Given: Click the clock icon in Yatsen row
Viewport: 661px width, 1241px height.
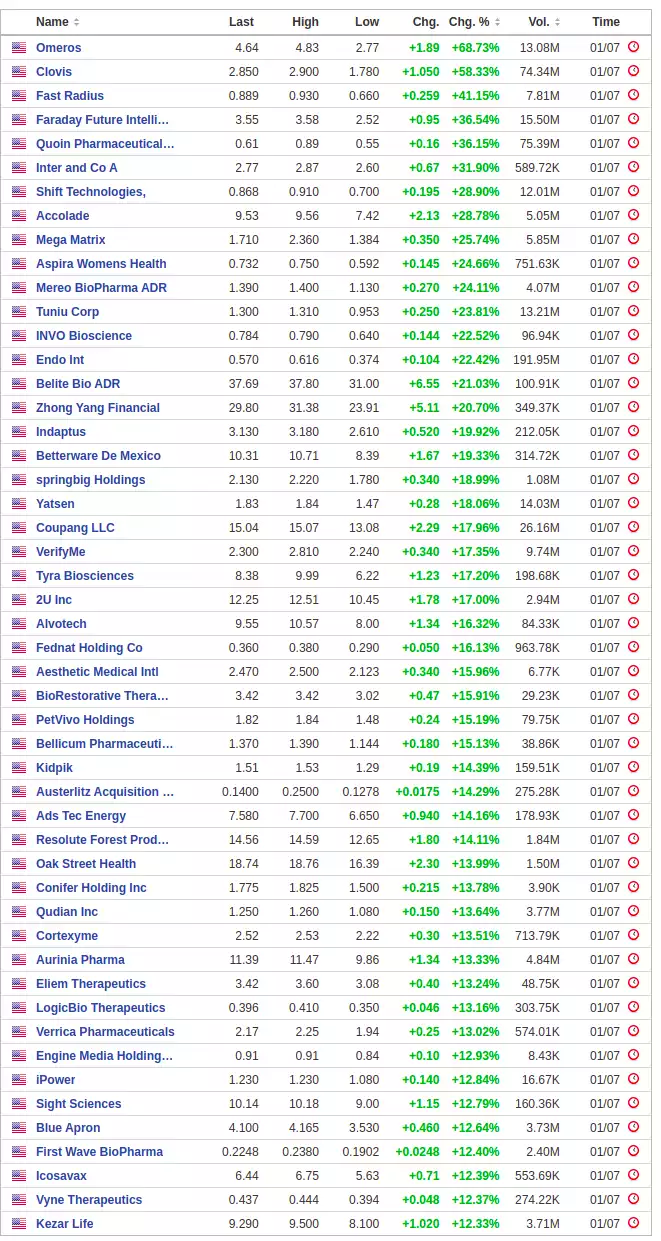Looking at the screenshot, I should [x=633, y=503].
